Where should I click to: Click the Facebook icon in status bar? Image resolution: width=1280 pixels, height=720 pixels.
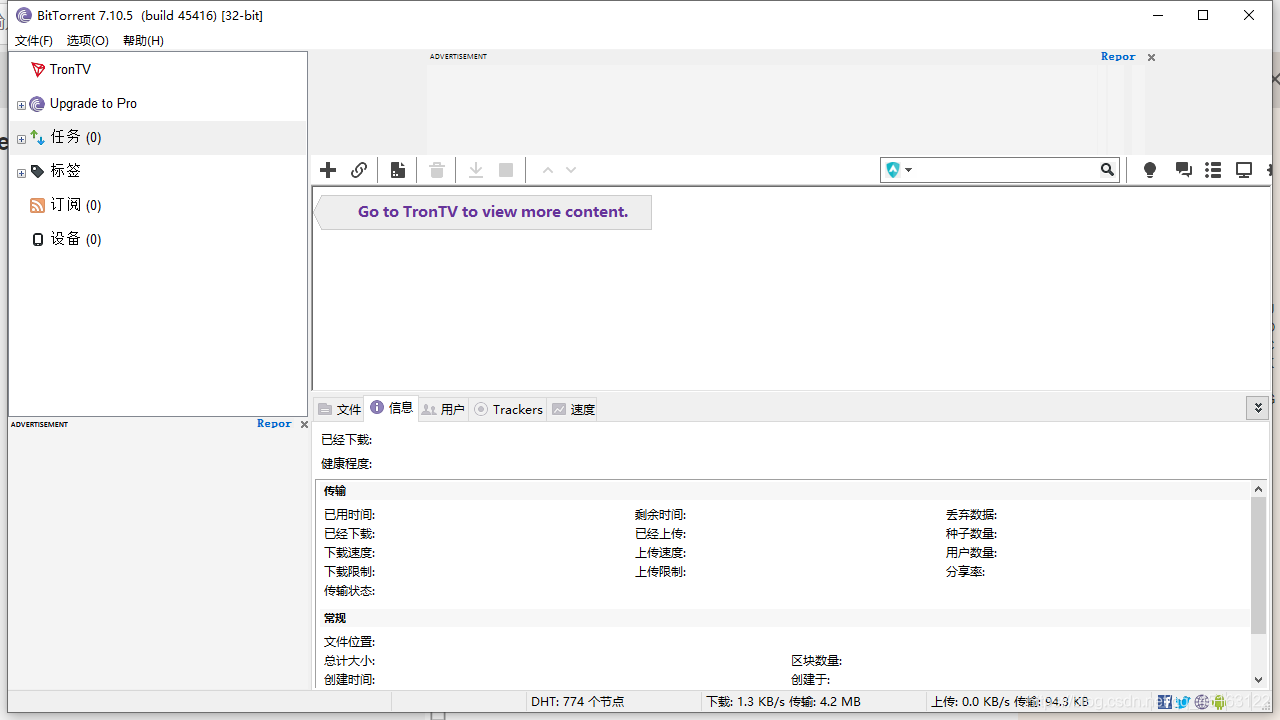tap(1165, 702)
